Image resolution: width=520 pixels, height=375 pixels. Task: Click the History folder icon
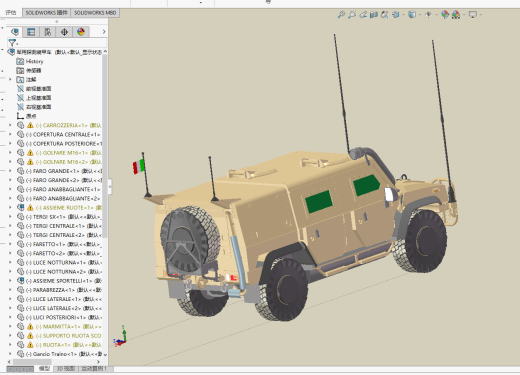coord(20,61)
